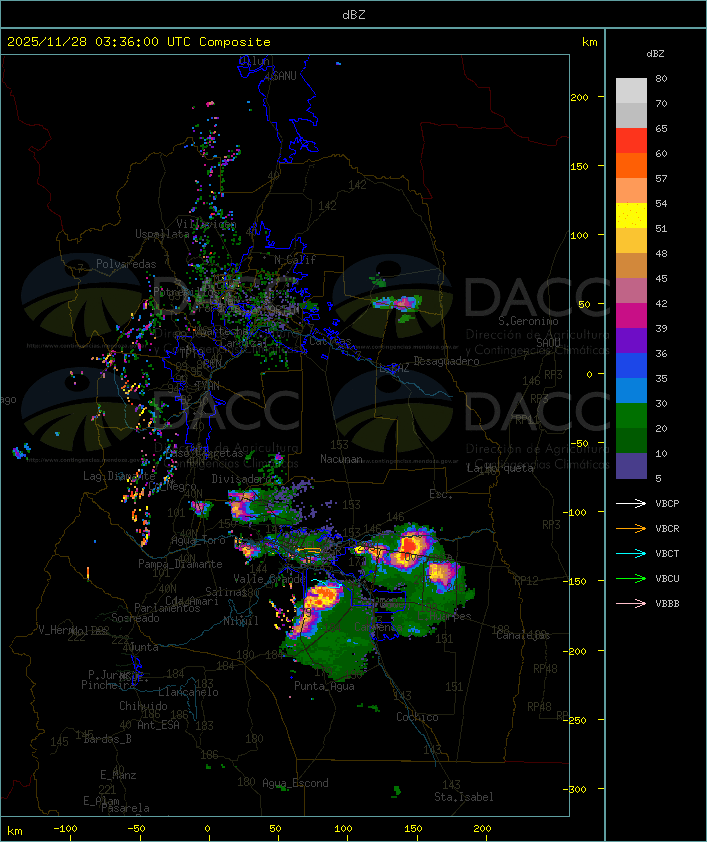Click the Sosneado place label
The height and width of the screenshot is (842, 707).
(135, 618)
